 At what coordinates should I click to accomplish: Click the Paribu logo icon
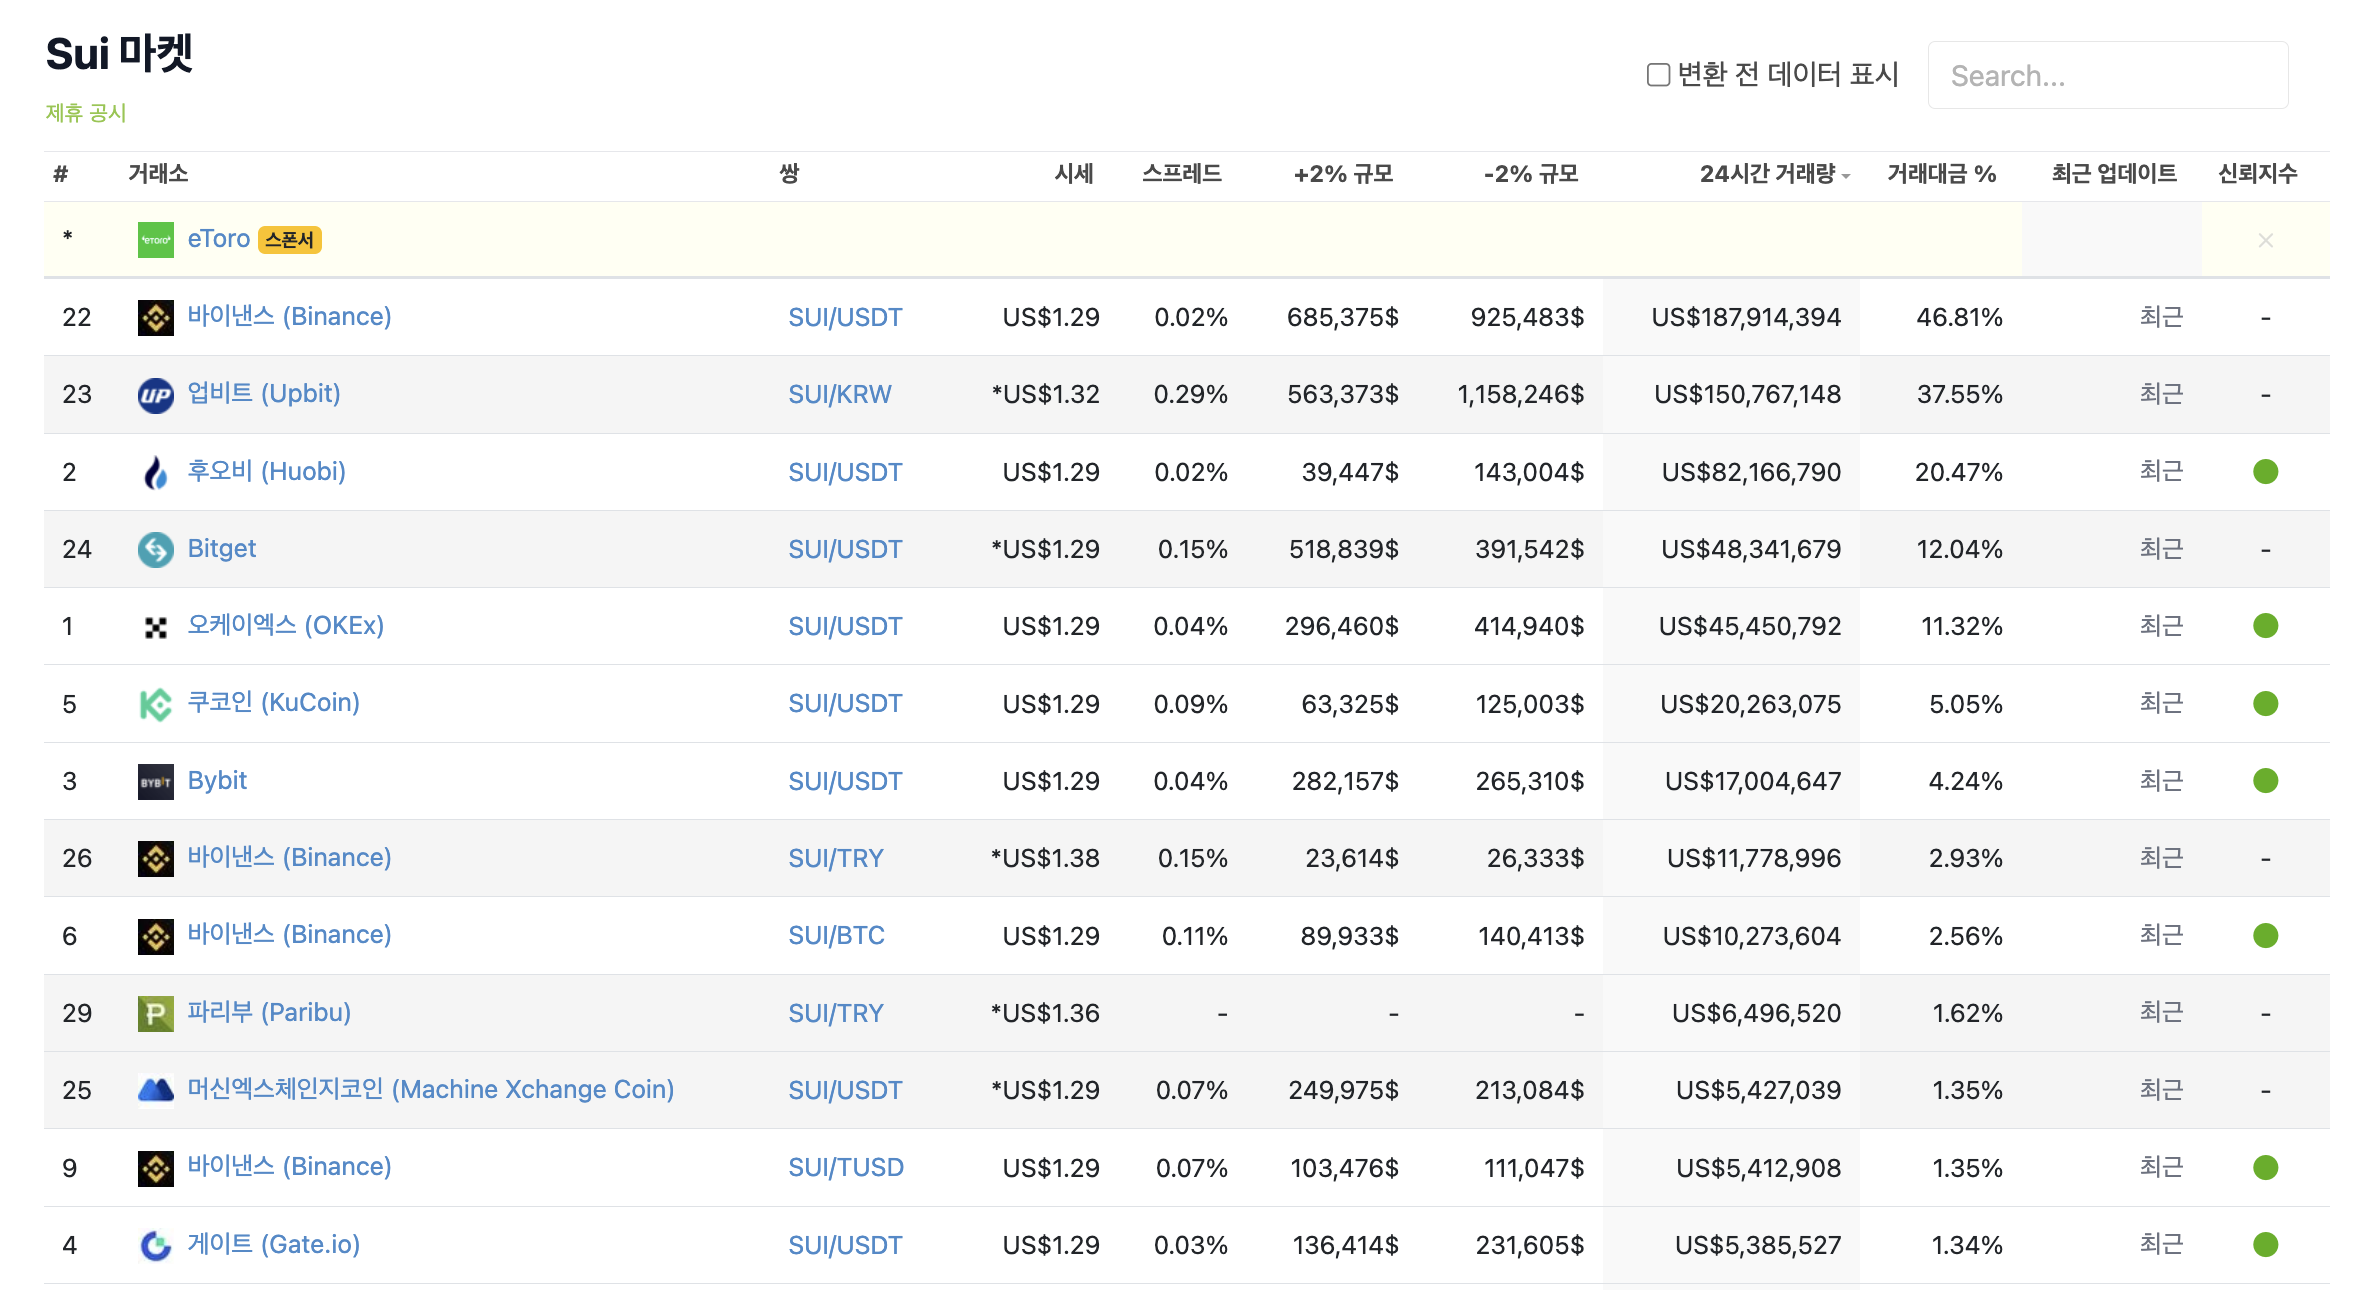point(155,1014)
